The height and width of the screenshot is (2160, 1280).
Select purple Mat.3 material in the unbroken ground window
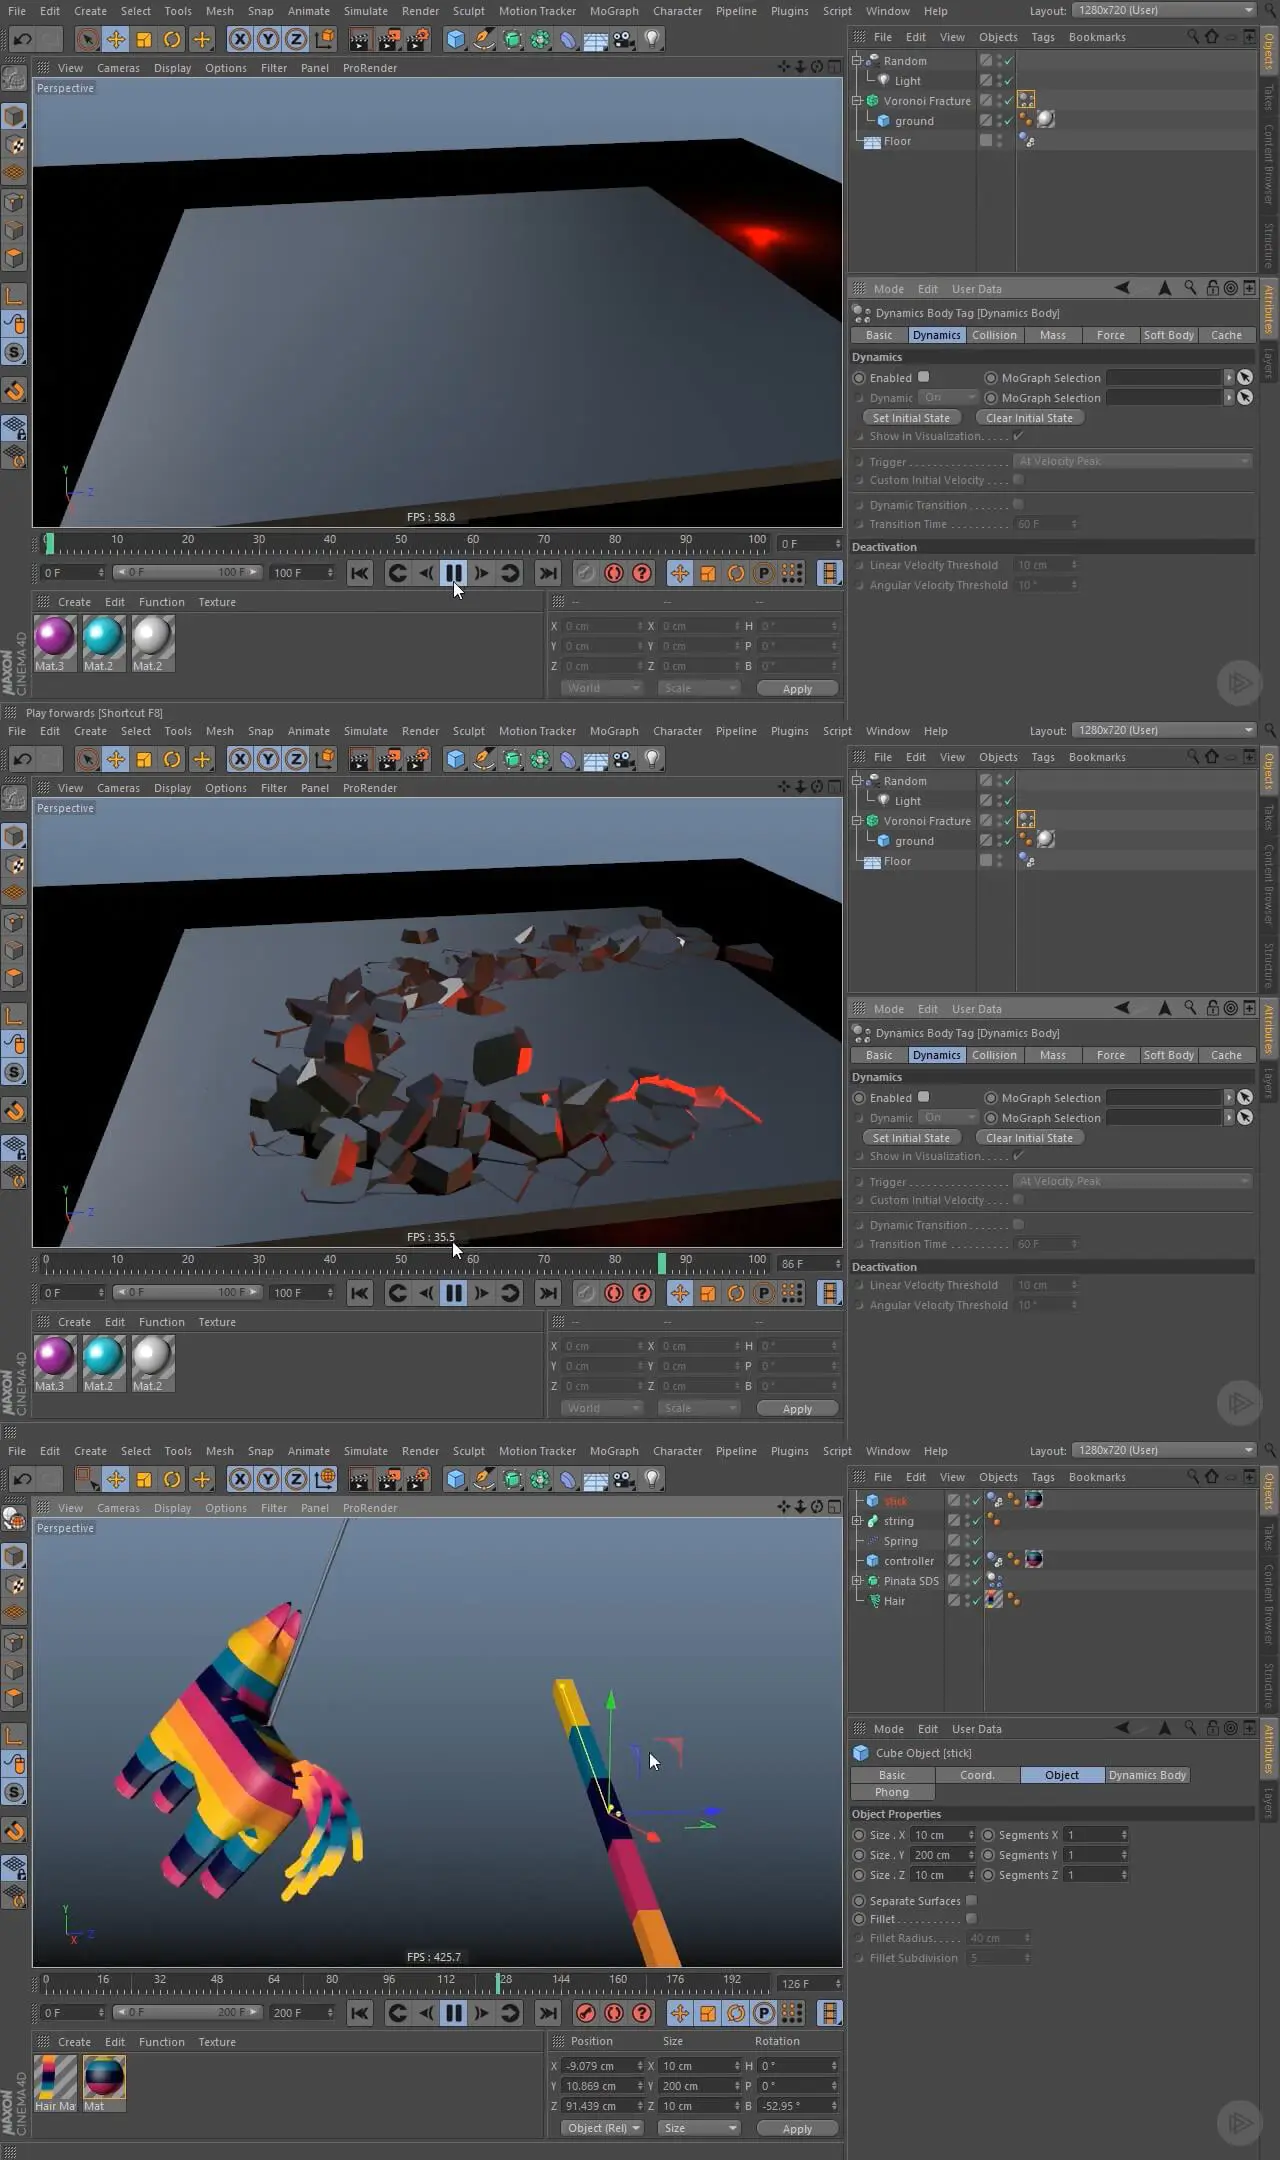[54, 643]
